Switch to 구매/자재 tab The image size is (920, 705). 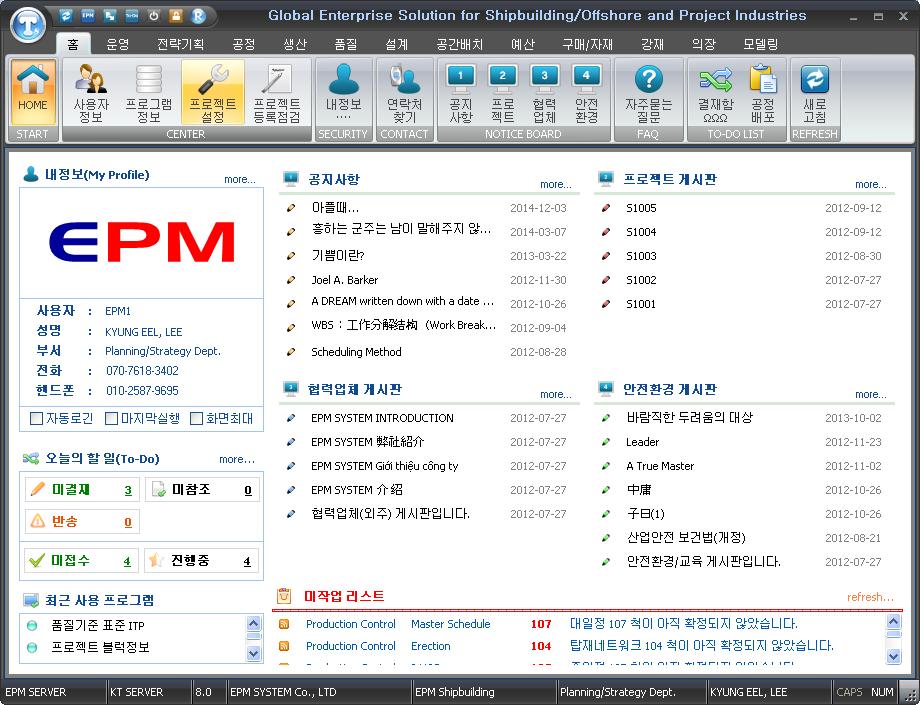point(587,44)
